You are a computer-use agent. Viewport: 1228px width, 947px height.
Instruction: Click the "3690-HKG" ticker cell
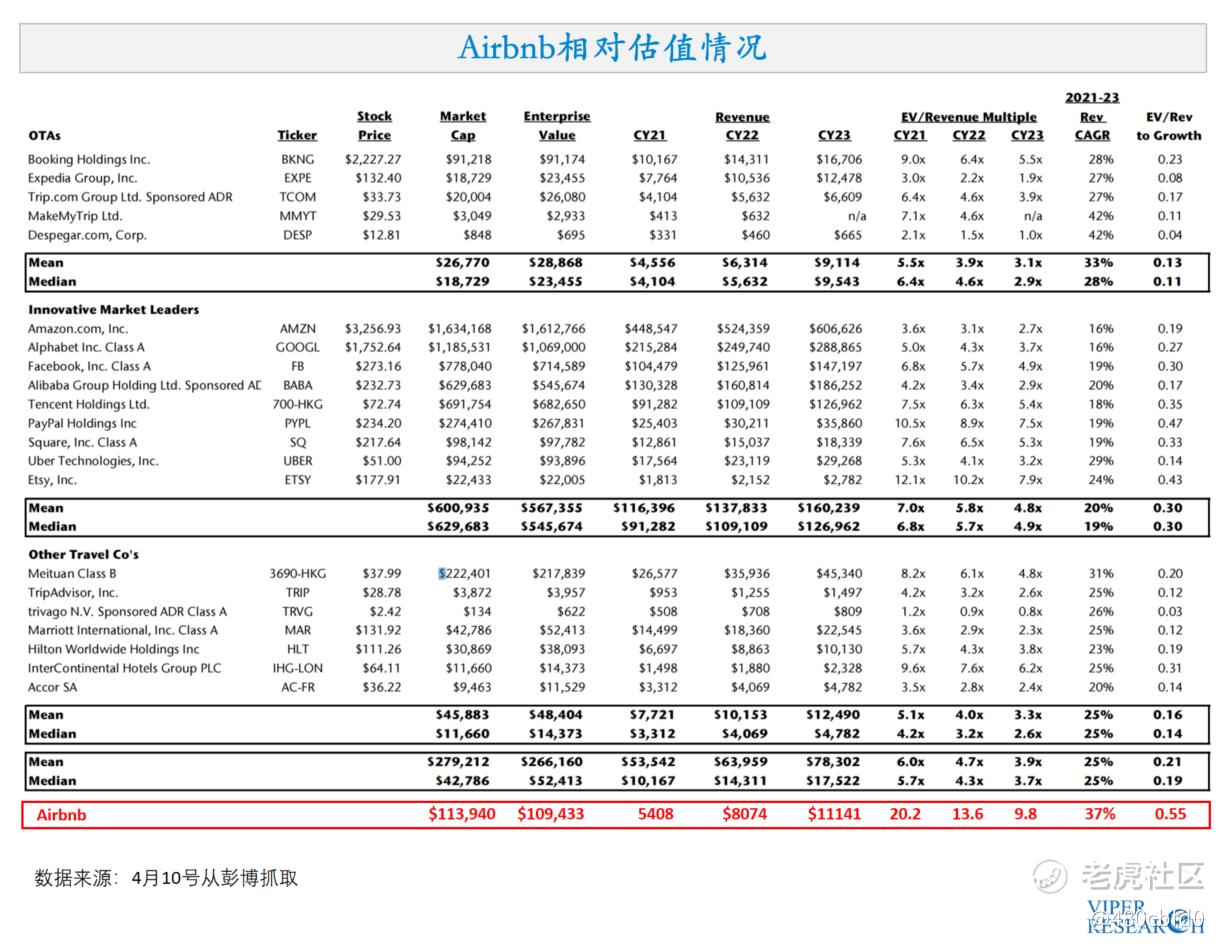[x=297, y=574]
